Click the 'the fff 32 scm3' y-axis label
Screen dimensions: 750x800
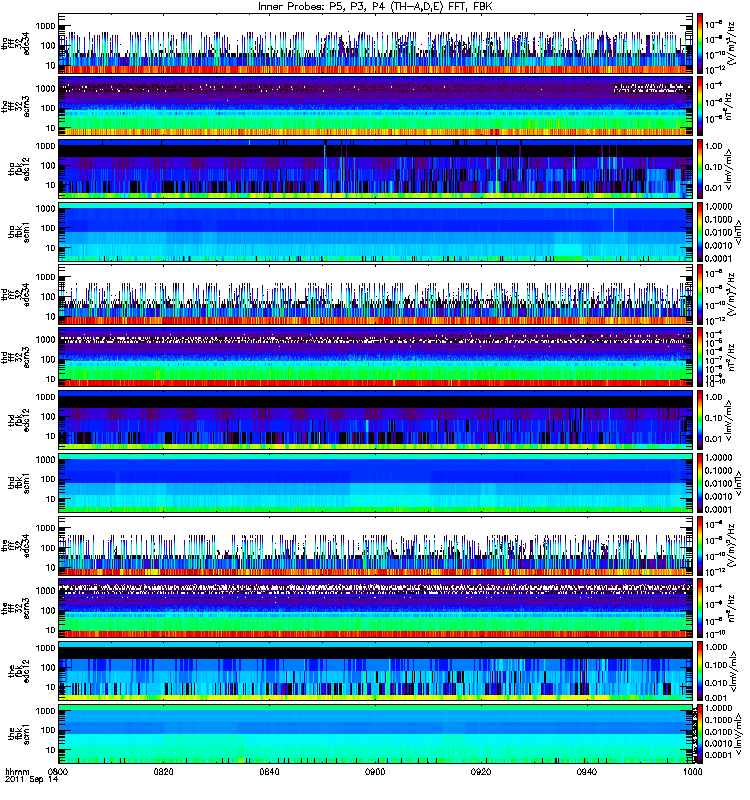[16, 608]
